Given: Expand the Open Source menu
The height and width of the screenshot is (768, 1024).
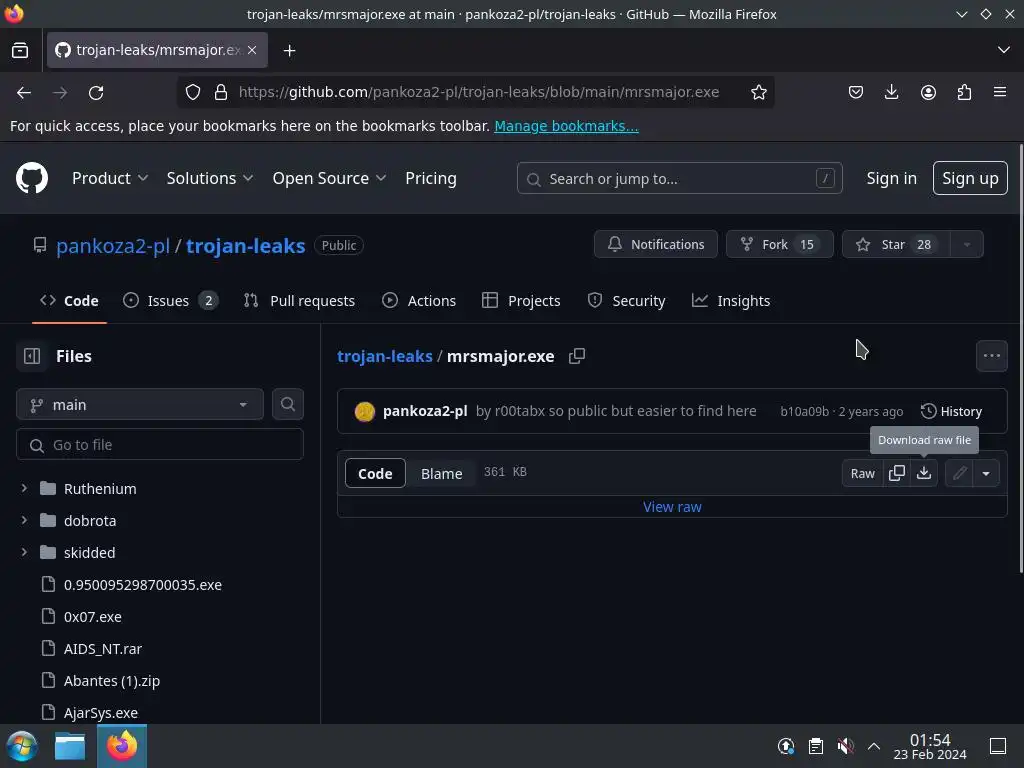Looking at the screenshot, I should click(x=329, y=178).
